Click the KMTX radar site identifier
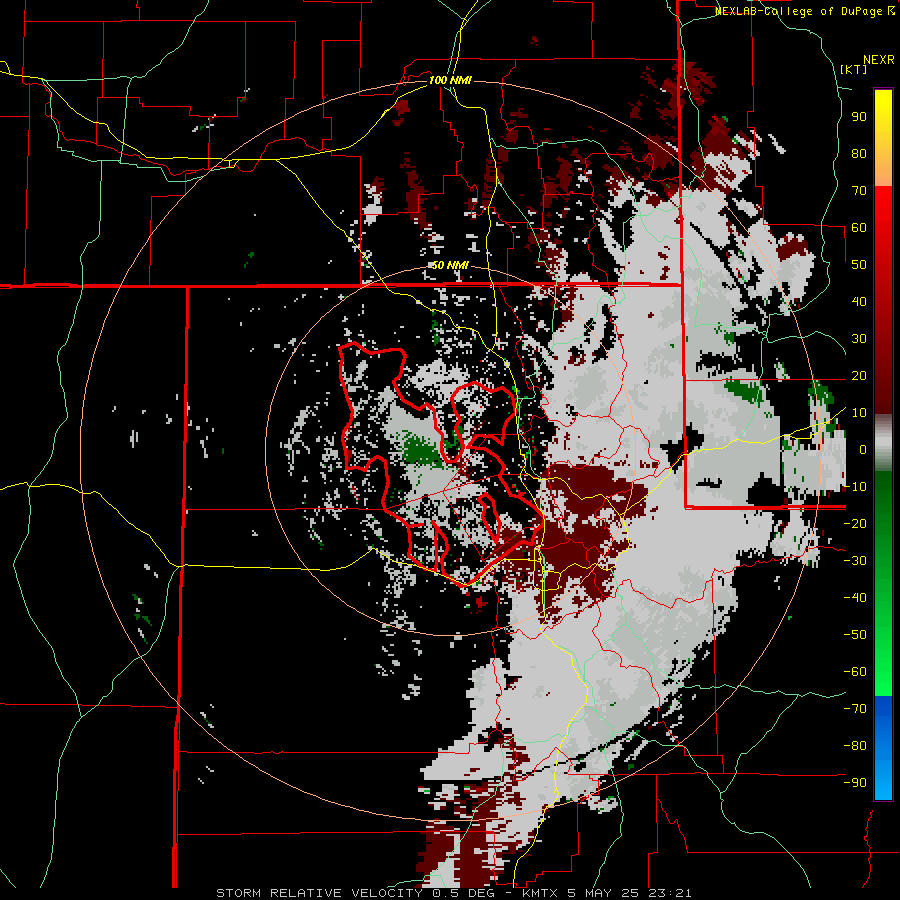Viewport: 900px width, 900px height. click(x=542, y=893)
